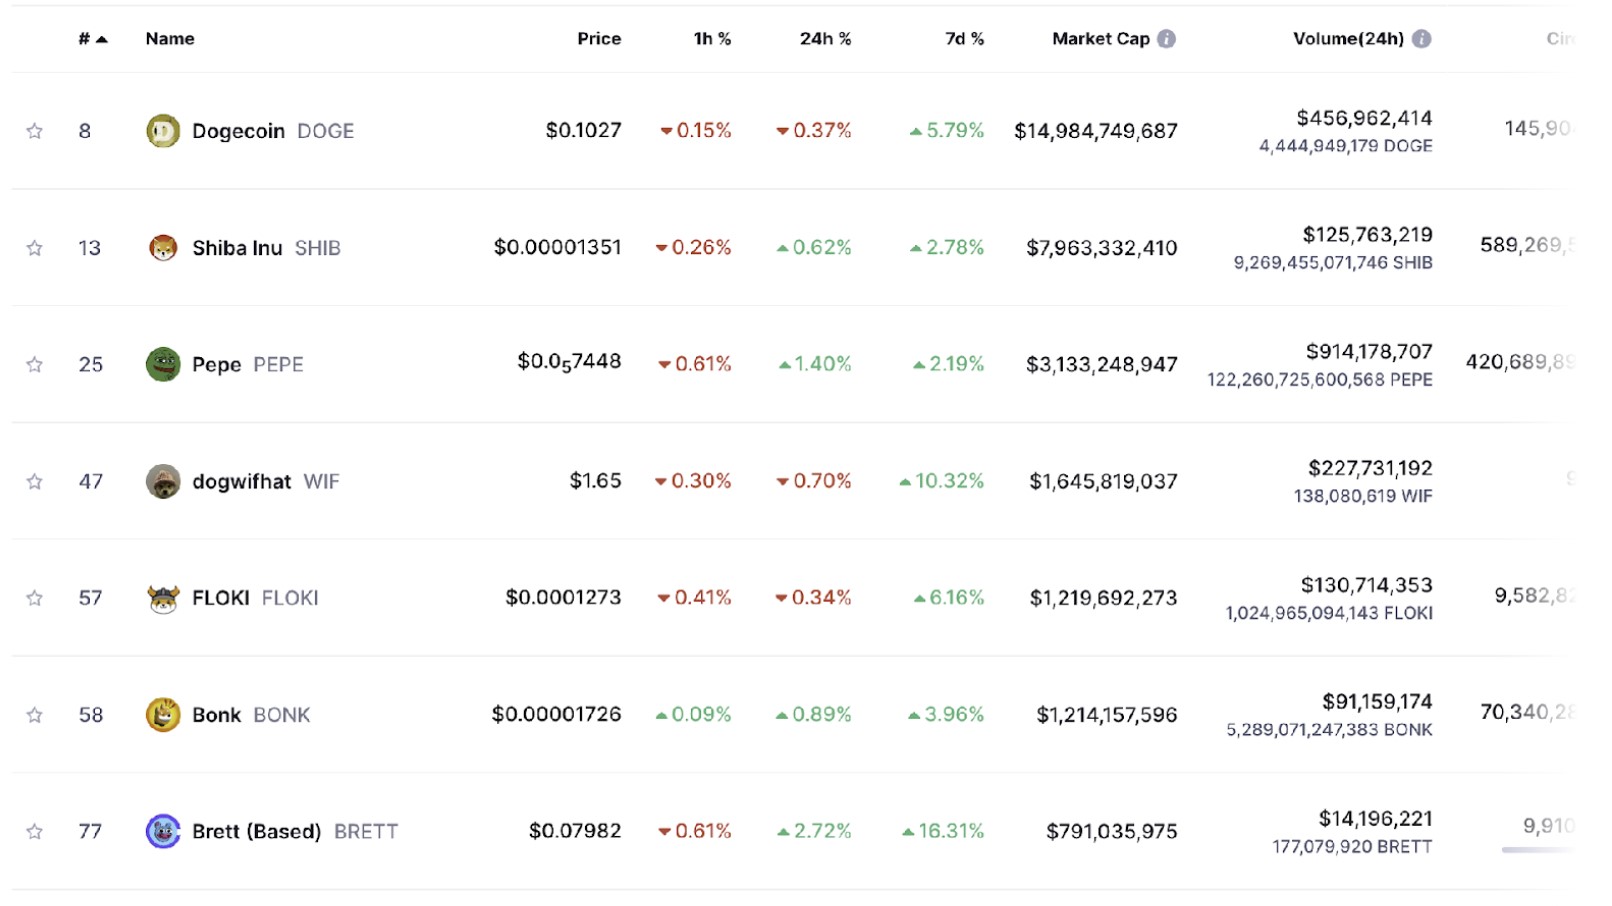Viewport: 1612px width, 906px height.
Task: Add Pepe to watchlist with star
Action: click(35, 365)
